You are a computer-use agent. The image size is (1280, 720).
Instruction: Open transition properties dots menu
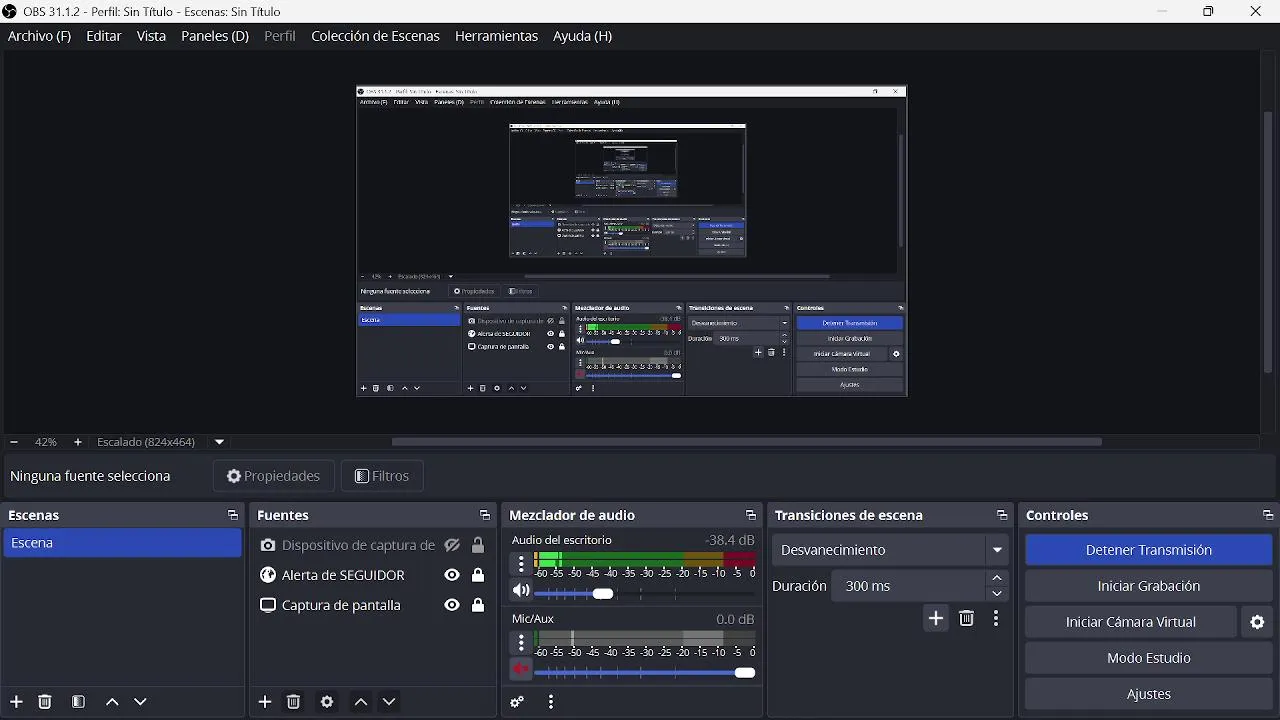995,619
